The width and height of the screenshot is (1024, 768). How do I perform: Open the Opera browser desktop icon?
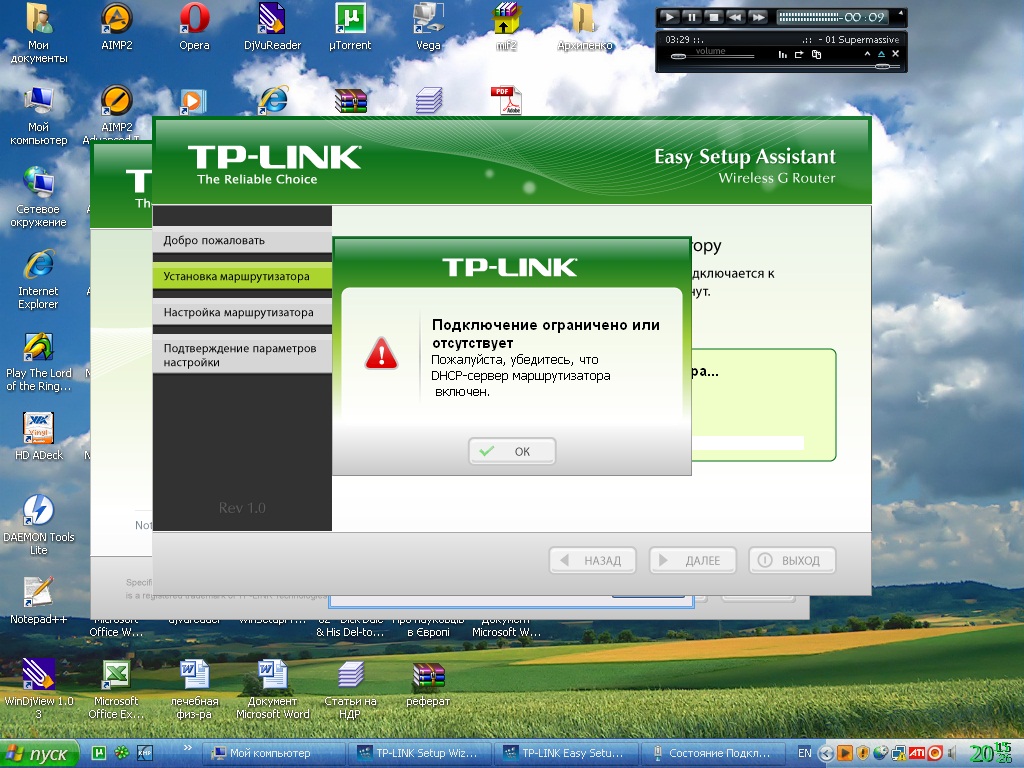pyautogui.click(x=194, y=26)
